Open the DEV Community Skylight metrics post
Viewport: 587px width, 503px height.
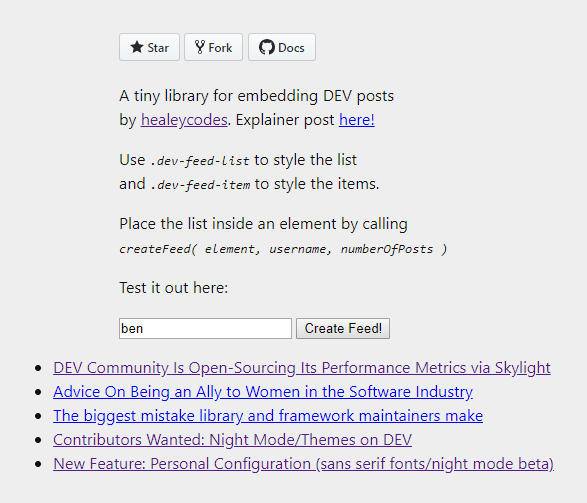pos(302,368)
